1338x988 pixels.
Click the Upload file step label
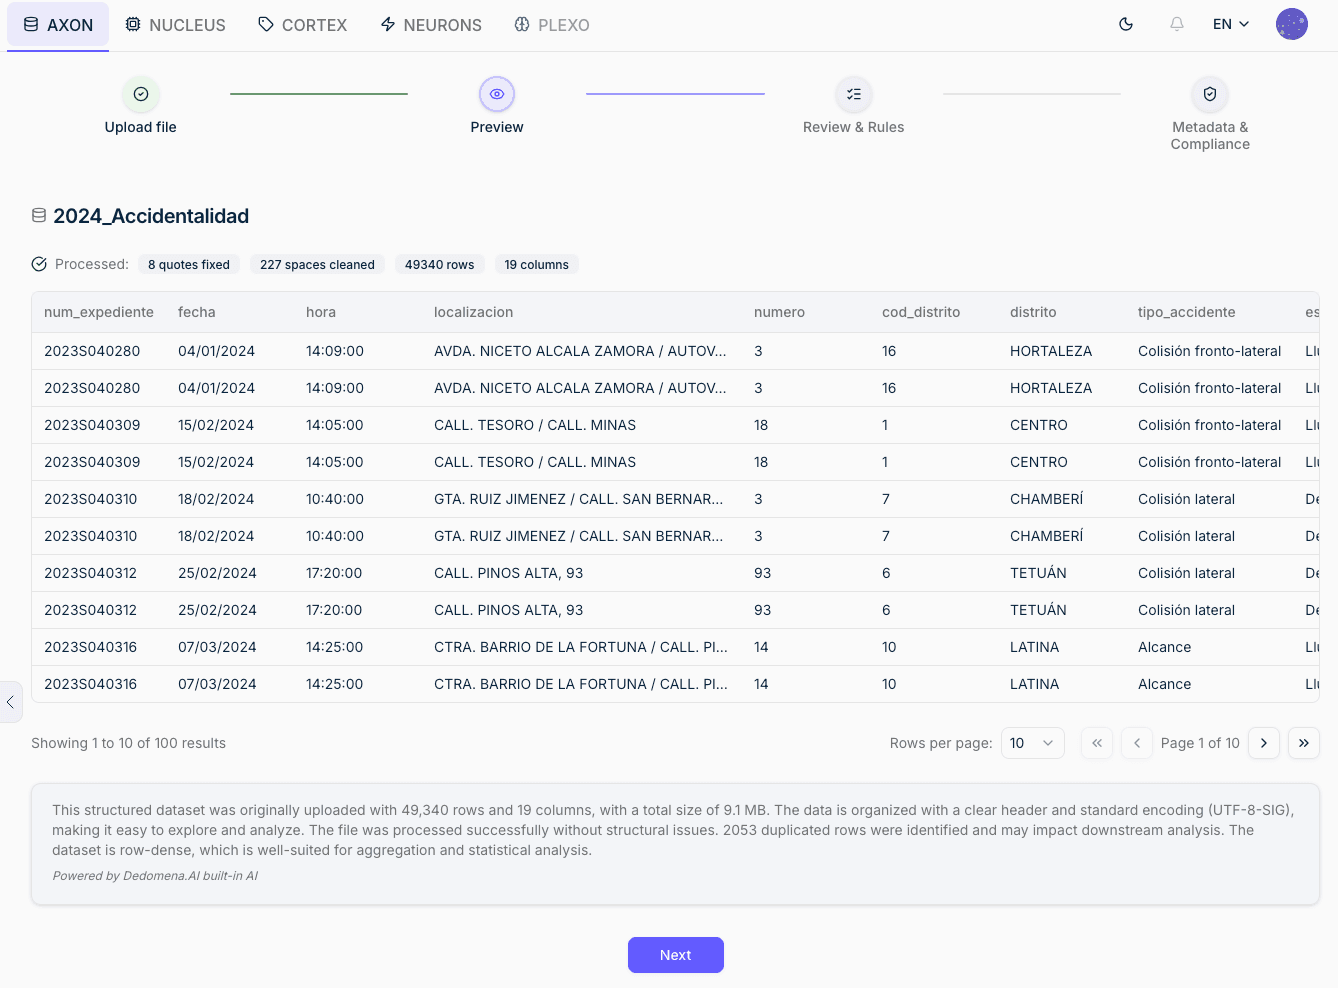coord(141,127)
